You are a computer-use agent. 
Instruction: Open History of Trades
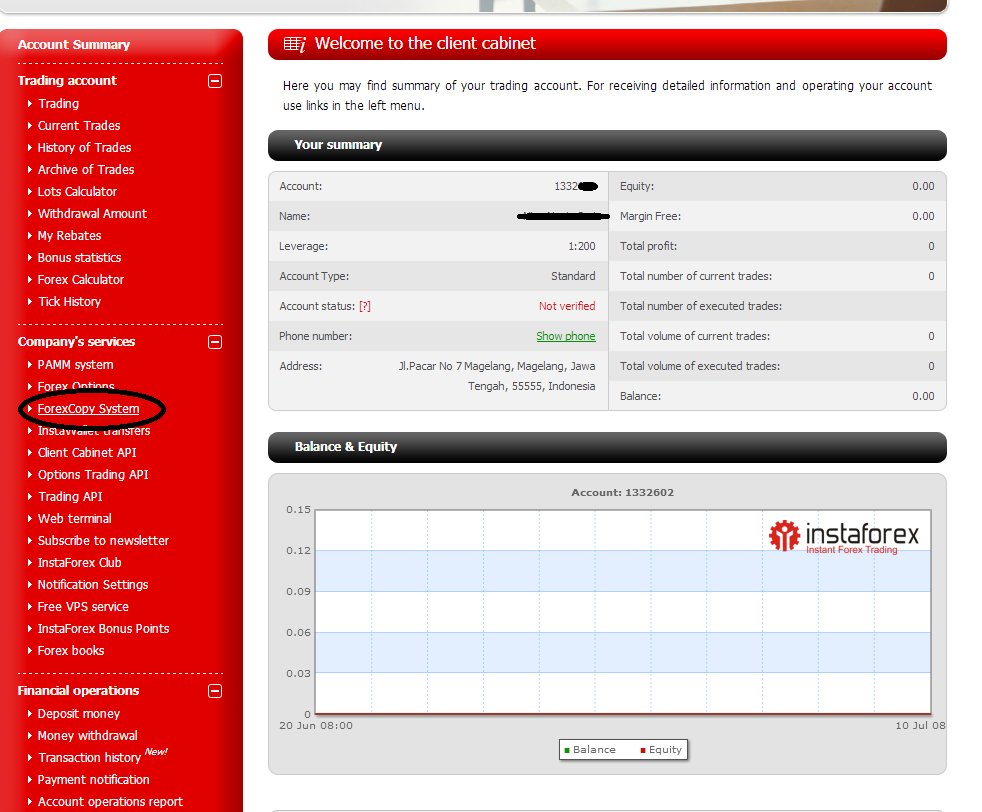point(85,147)
